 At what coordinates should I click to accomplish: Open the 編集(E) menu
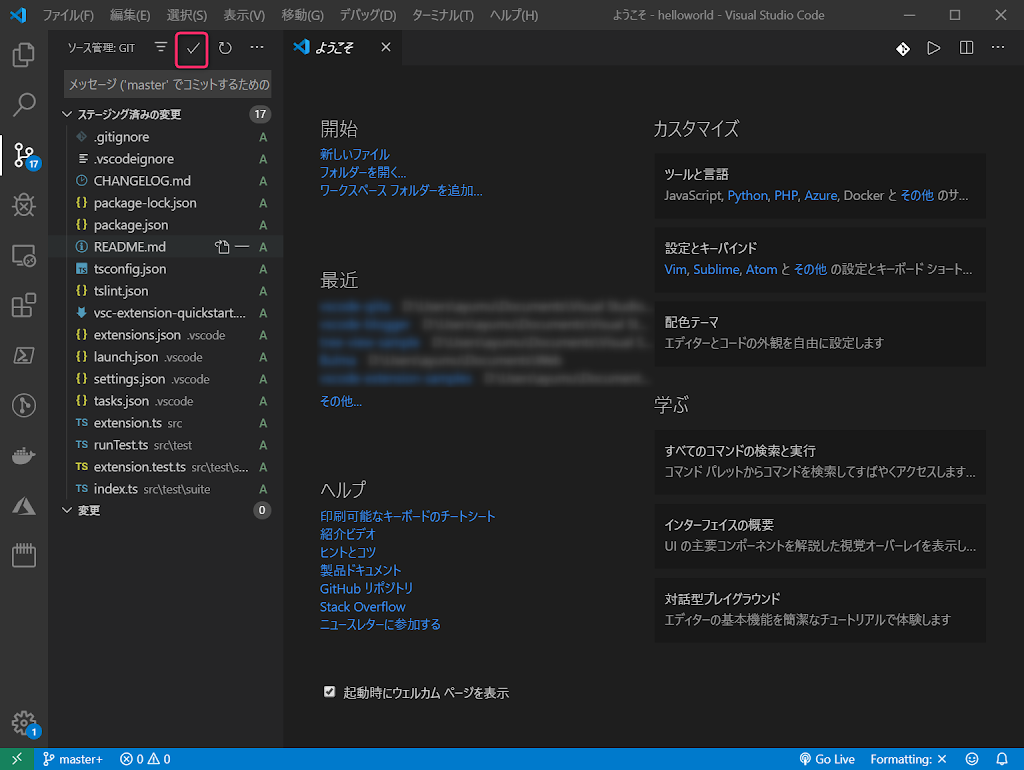[130, 15]
